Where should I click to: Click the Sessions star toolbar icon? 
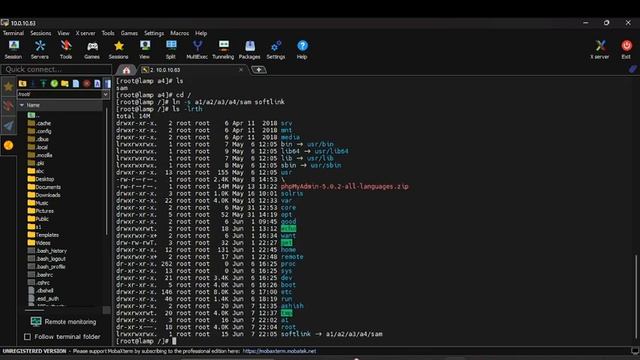click(119, 49)
